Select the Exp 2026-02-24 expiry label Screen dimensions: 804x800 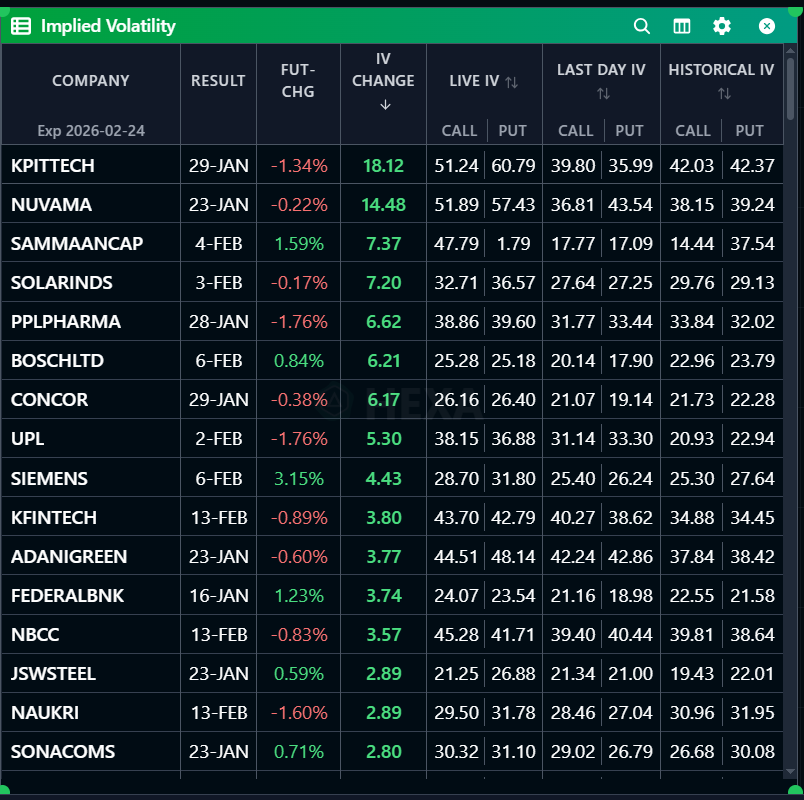tap(91, 131)
